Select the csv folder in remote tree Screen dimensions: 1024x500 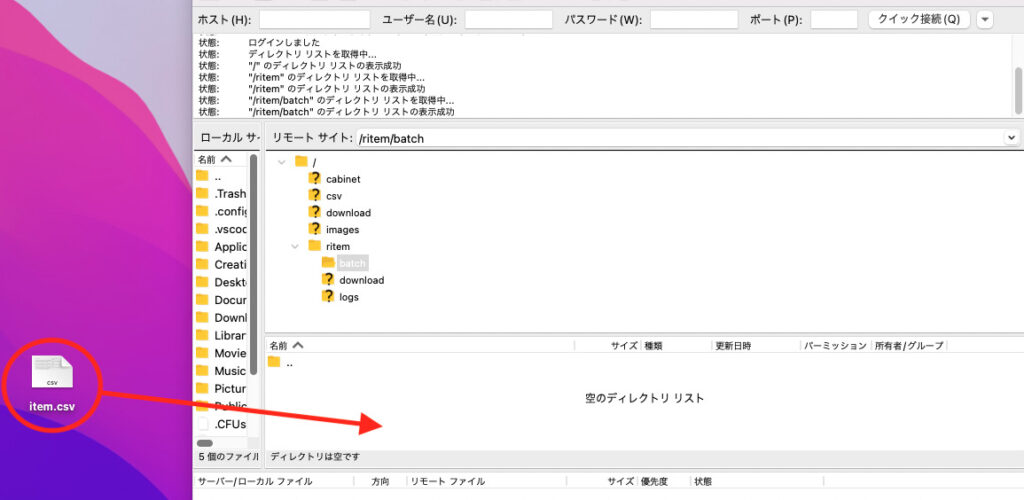point(334,196)
